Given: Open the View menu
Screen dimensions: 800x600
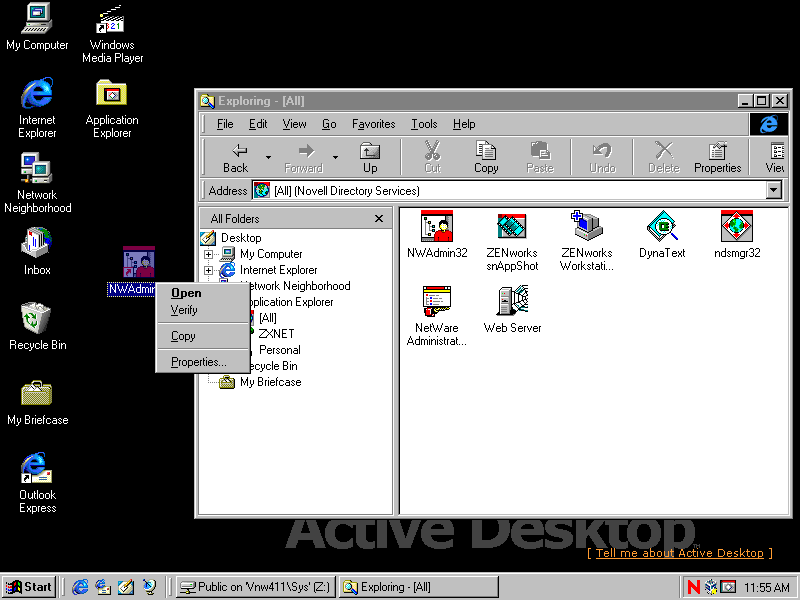Looking at the screenshot, I should [x=294, y=124].
